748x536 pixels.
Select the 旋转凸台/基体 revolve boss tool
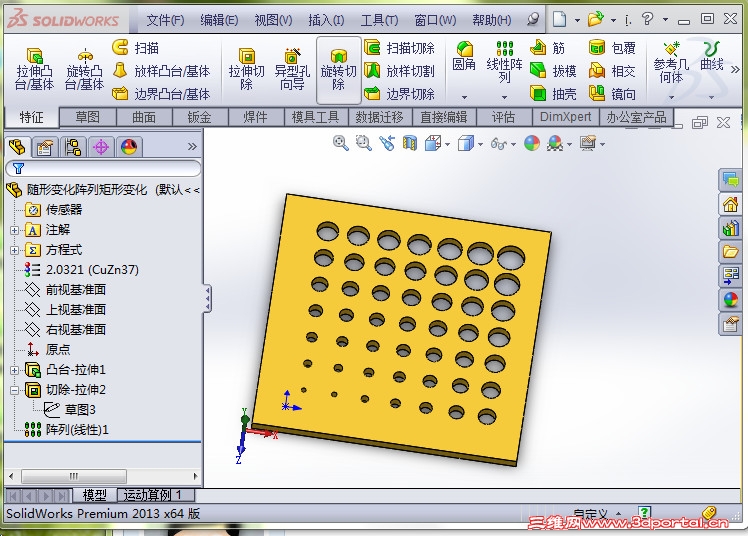click(x=84, y=69)
